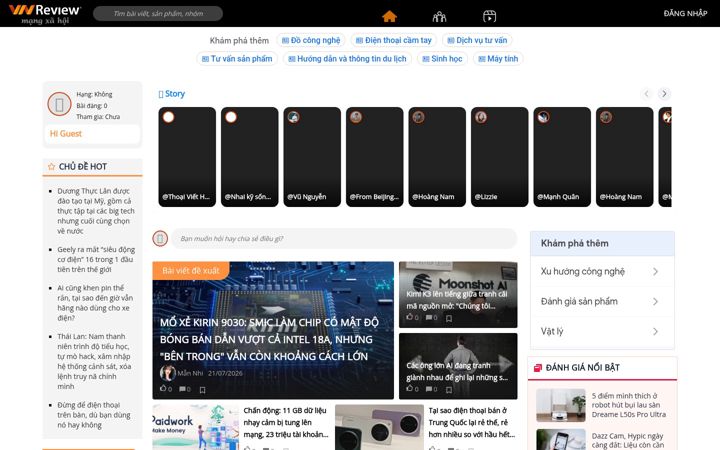Expand Đánh giá sản phẩm chevron
This screenshot has height=450, width=720.
tap(655, 302)
